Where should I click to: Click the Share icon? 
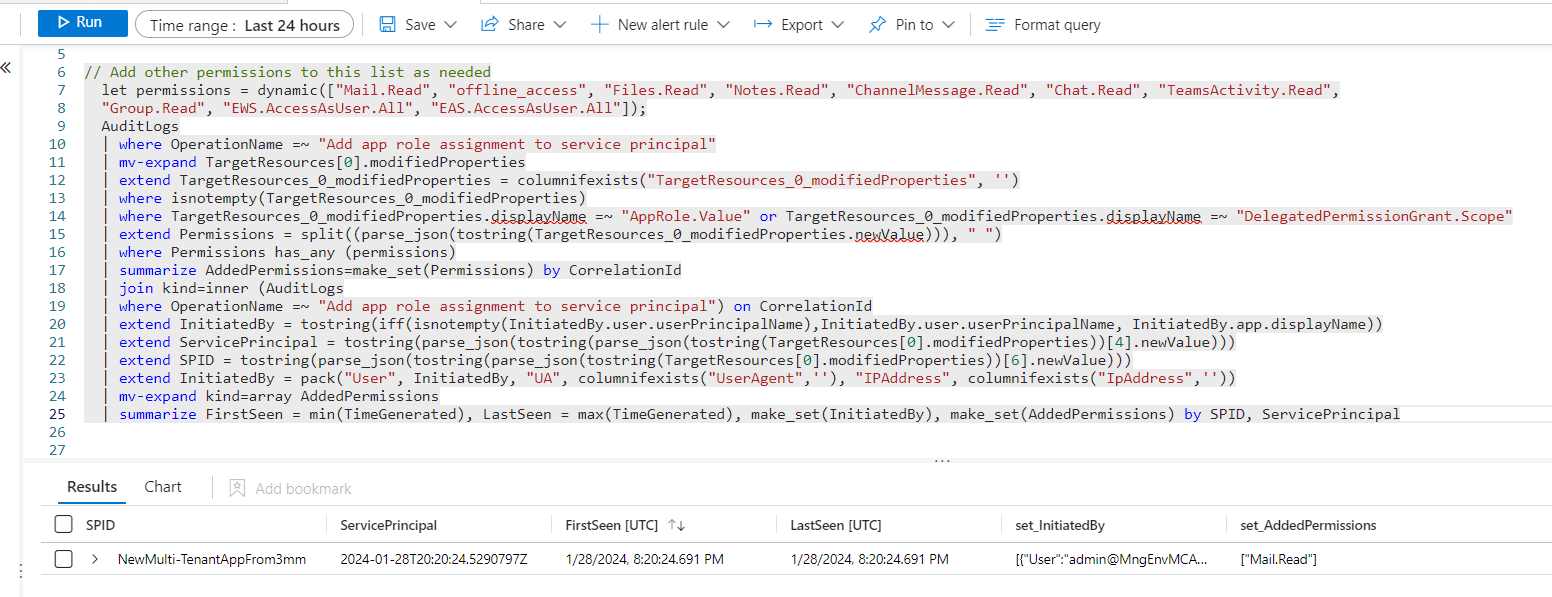[x=490, y=23]
